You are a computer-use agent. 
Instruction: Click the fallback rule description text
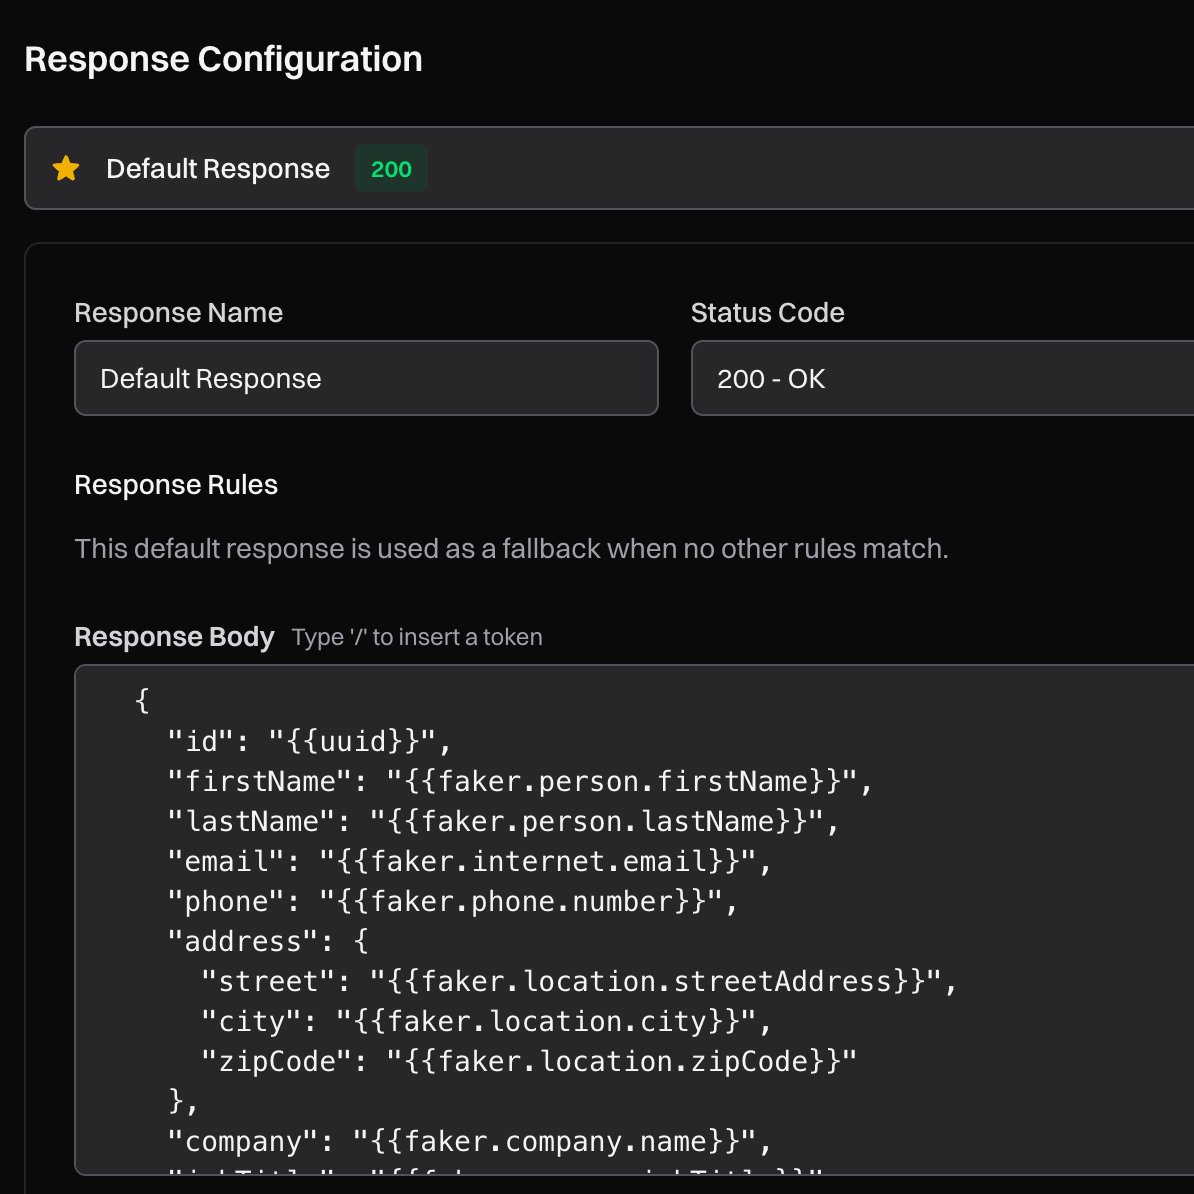pos(512,549)
